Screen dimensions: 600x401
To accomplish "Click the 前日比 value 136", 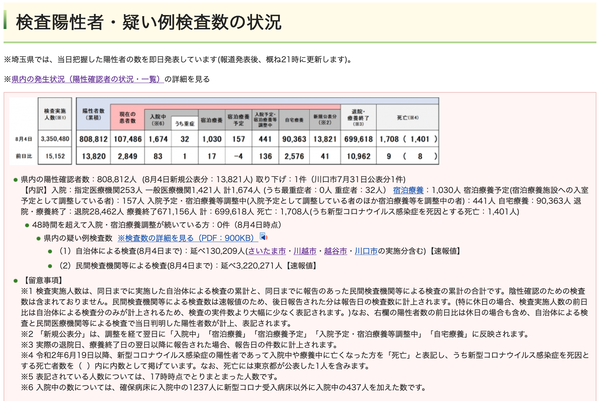I will coord(265,156).
